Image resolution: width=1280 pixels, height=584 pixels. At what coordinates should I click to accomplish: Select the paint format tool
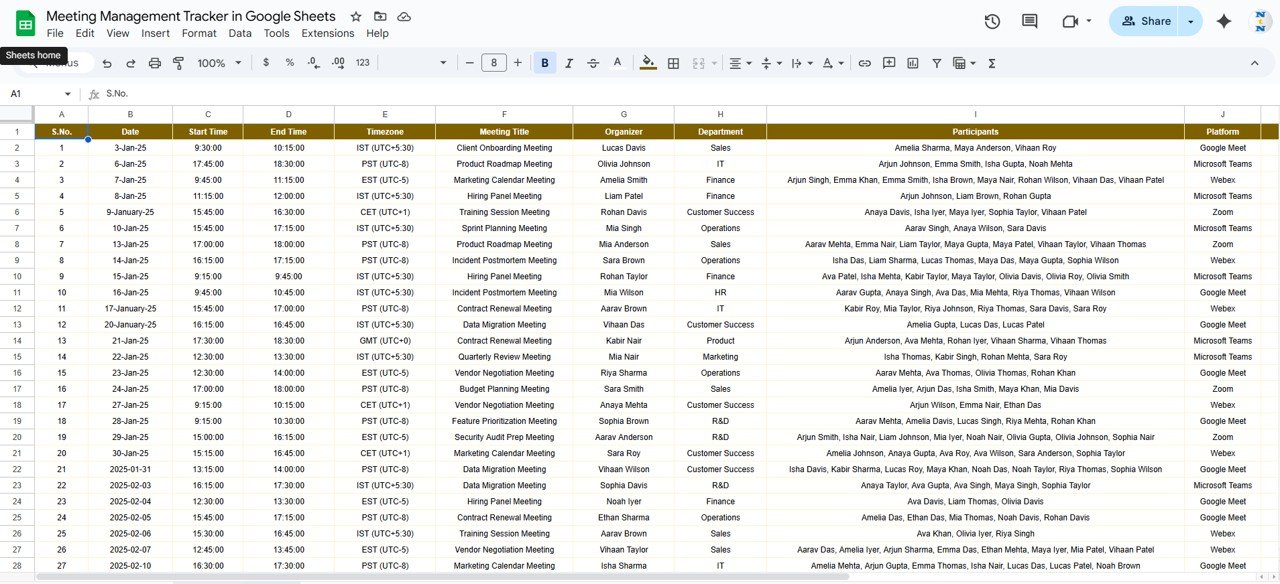coord(178,62)
